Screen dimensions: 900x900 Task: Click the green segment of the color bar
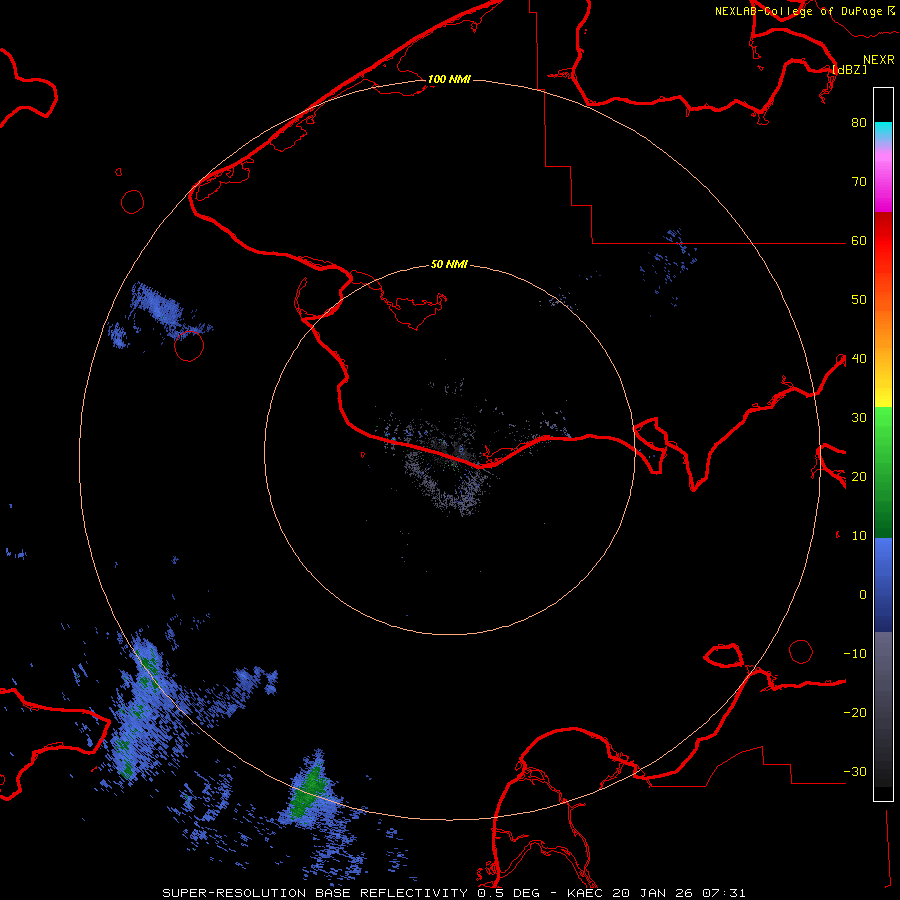click(x=883, y=473)
